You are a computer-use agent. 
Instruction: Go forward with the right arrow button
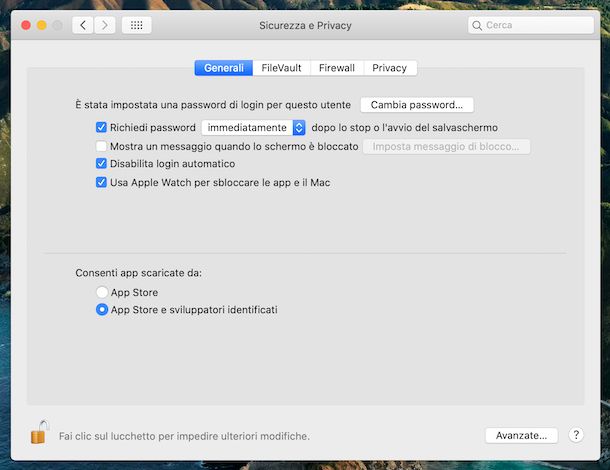tap(105, 25)
